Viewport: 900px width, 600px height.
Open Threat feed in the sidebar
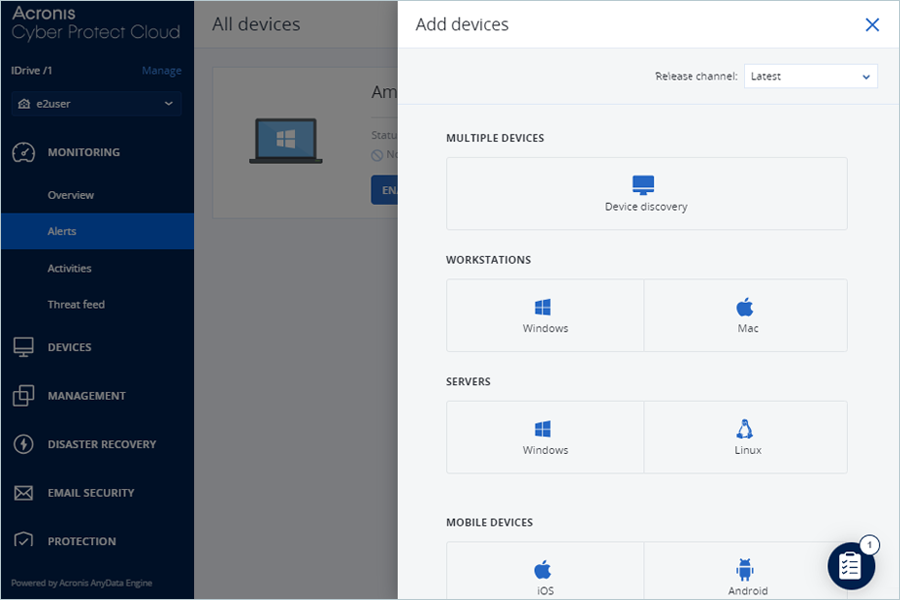[x=76, y=304]
